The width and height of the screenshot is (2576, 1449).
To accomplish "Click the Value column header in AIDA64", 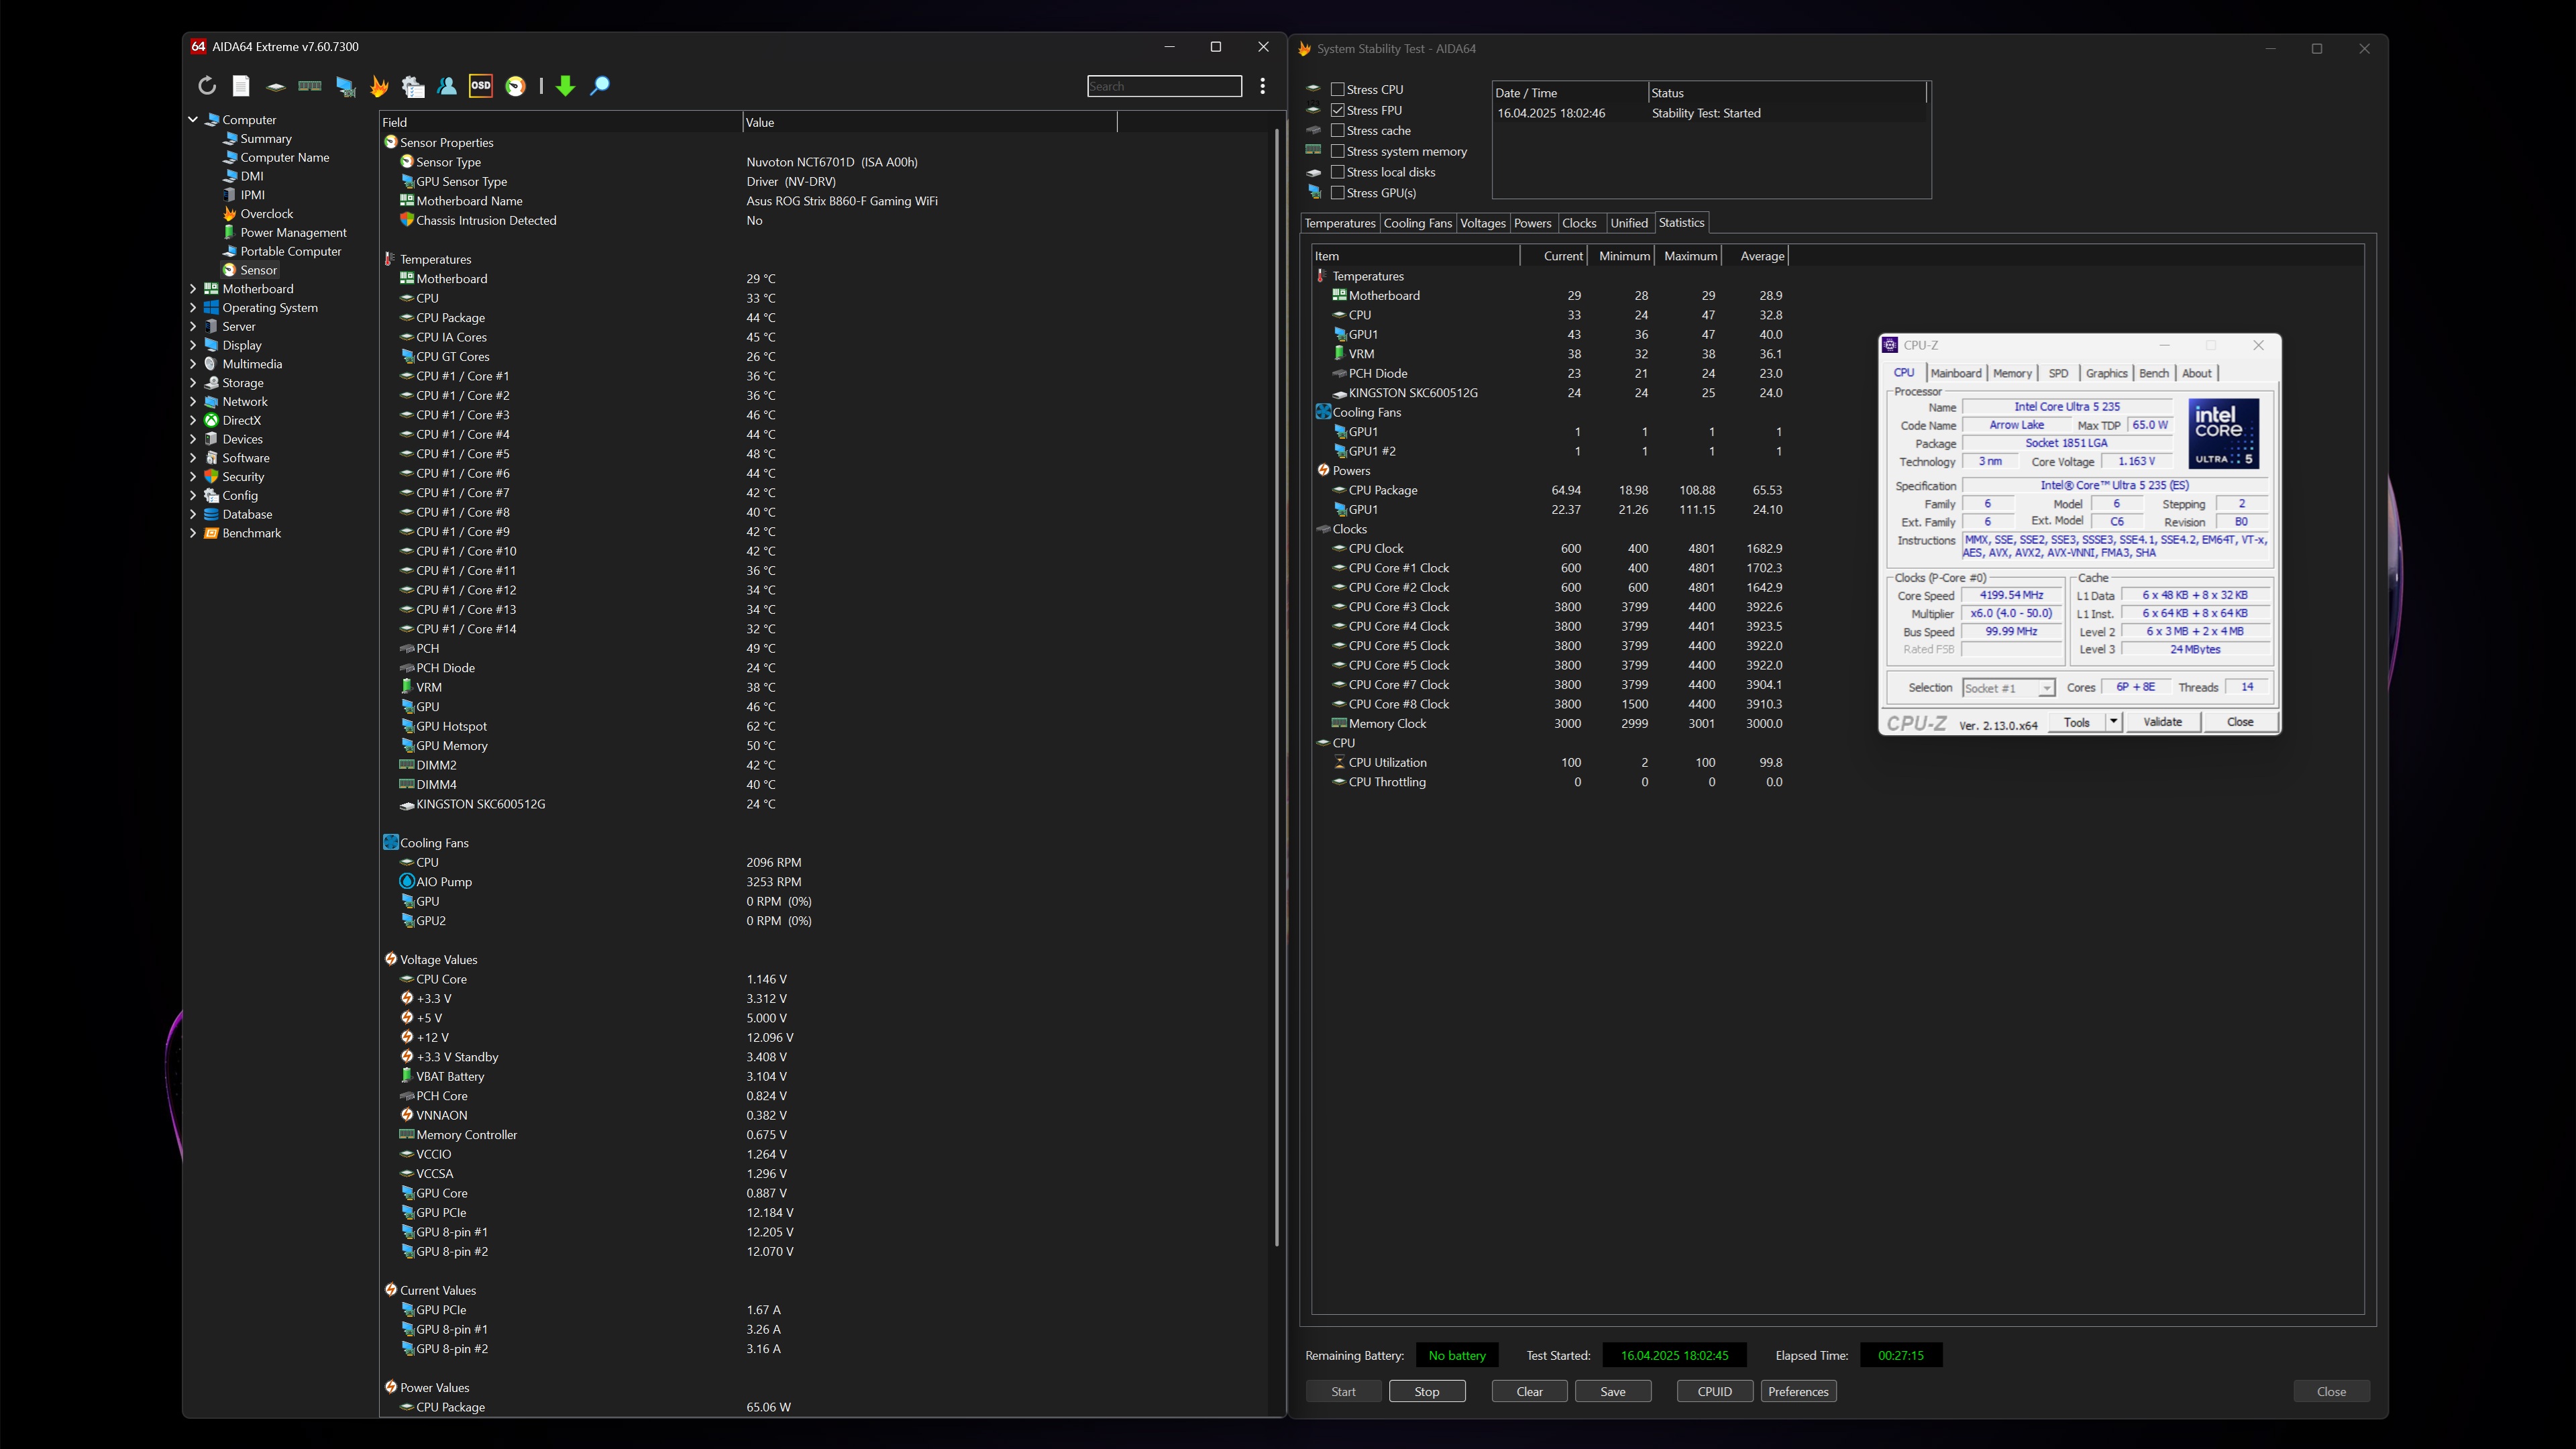I will (x=929, y=122).
